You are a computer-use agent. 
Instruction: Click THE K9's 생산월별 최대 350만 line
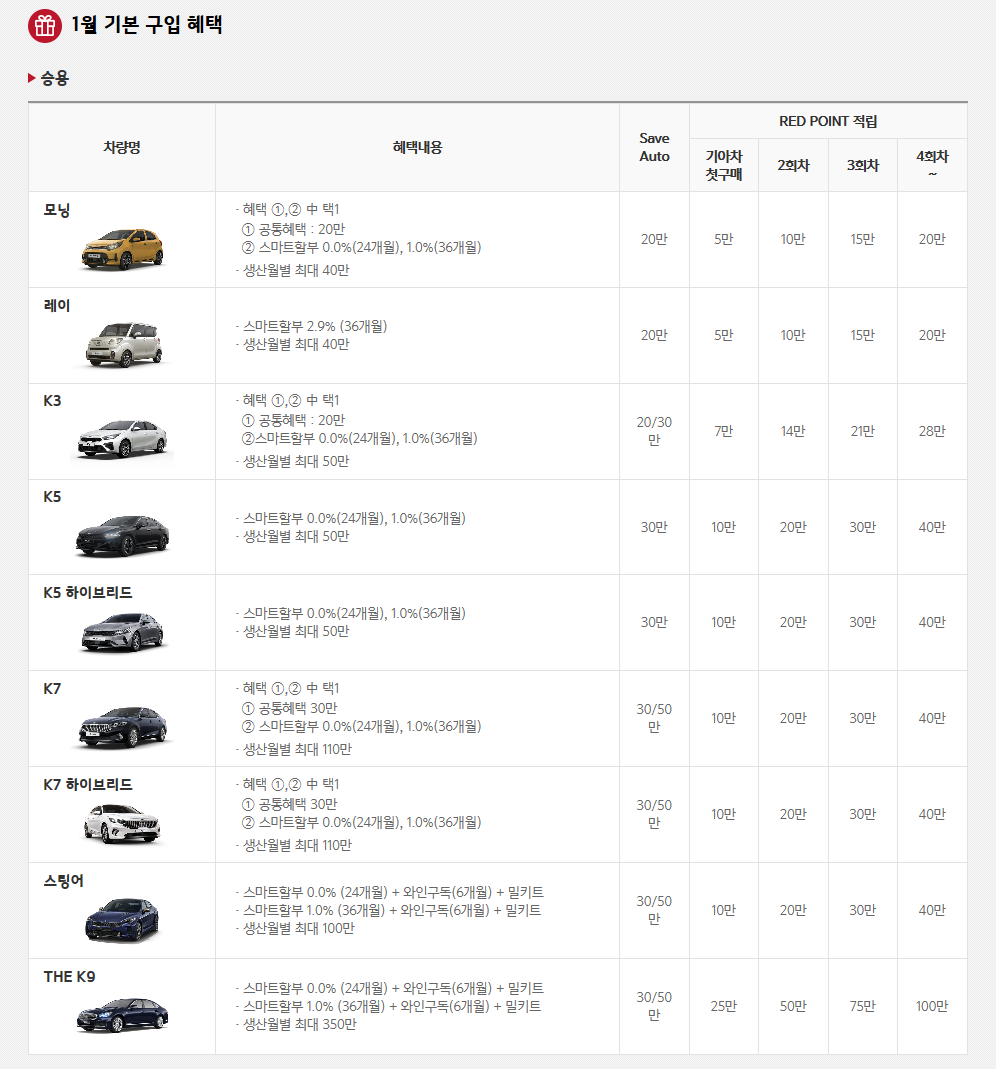(299, 1025)
